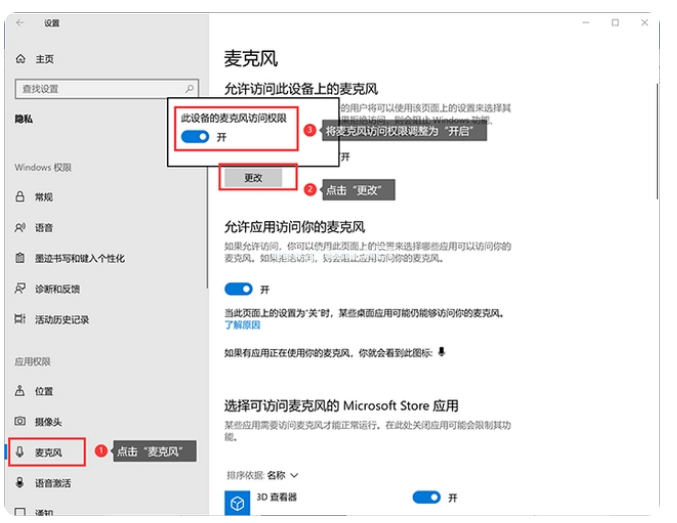677x523 pixels.
Task: Open 常规 via its lock icon in the sidebar
Action: [21, 197]
